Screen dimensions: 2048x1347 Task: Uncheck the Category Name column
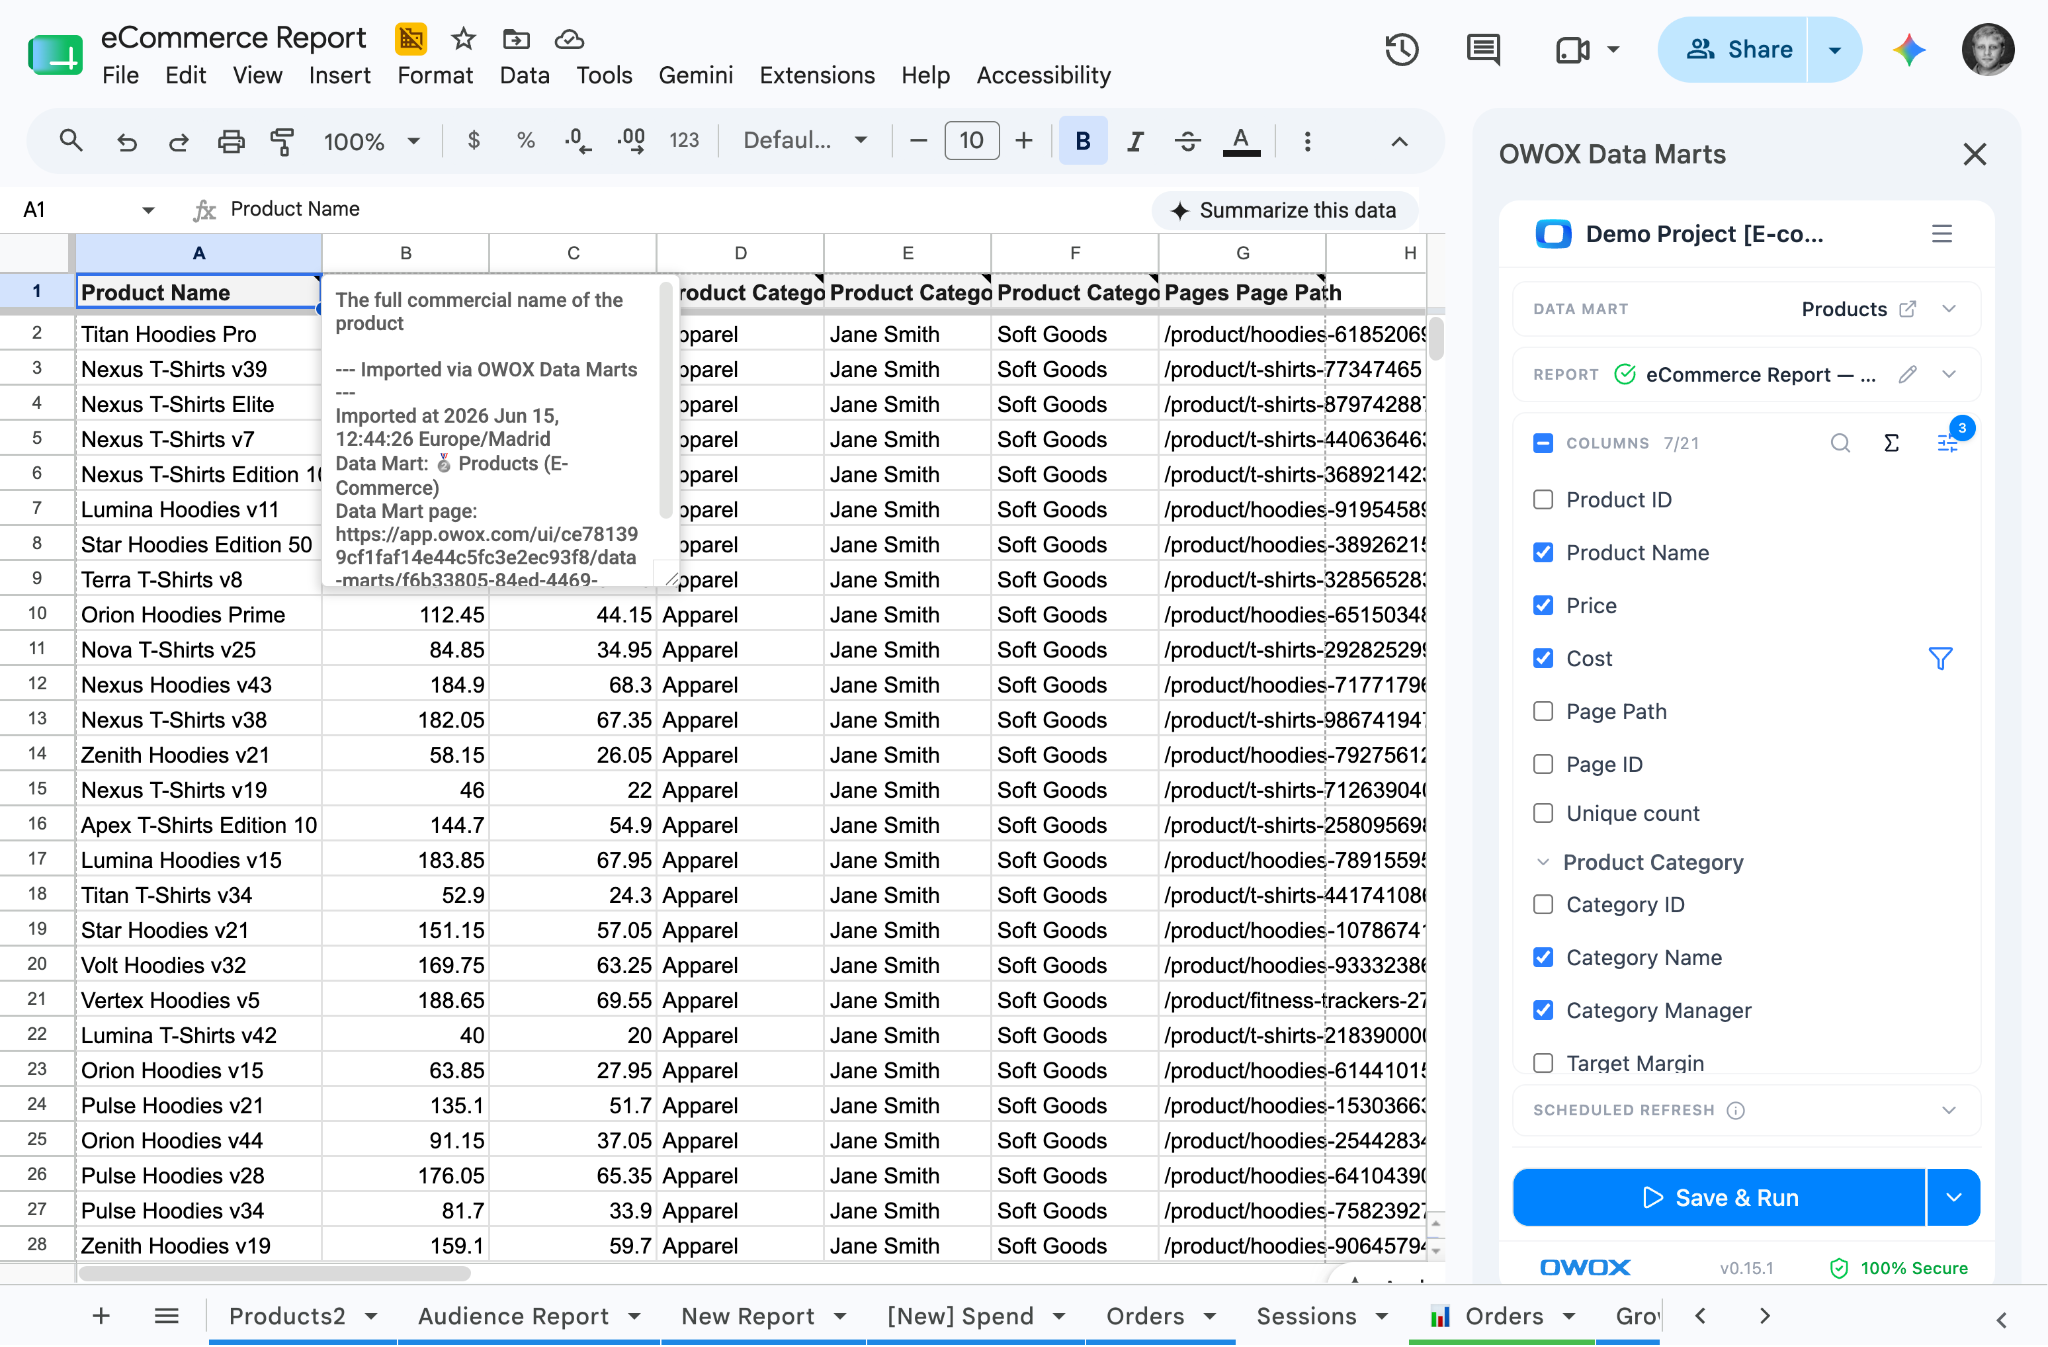click(1543, 958)
